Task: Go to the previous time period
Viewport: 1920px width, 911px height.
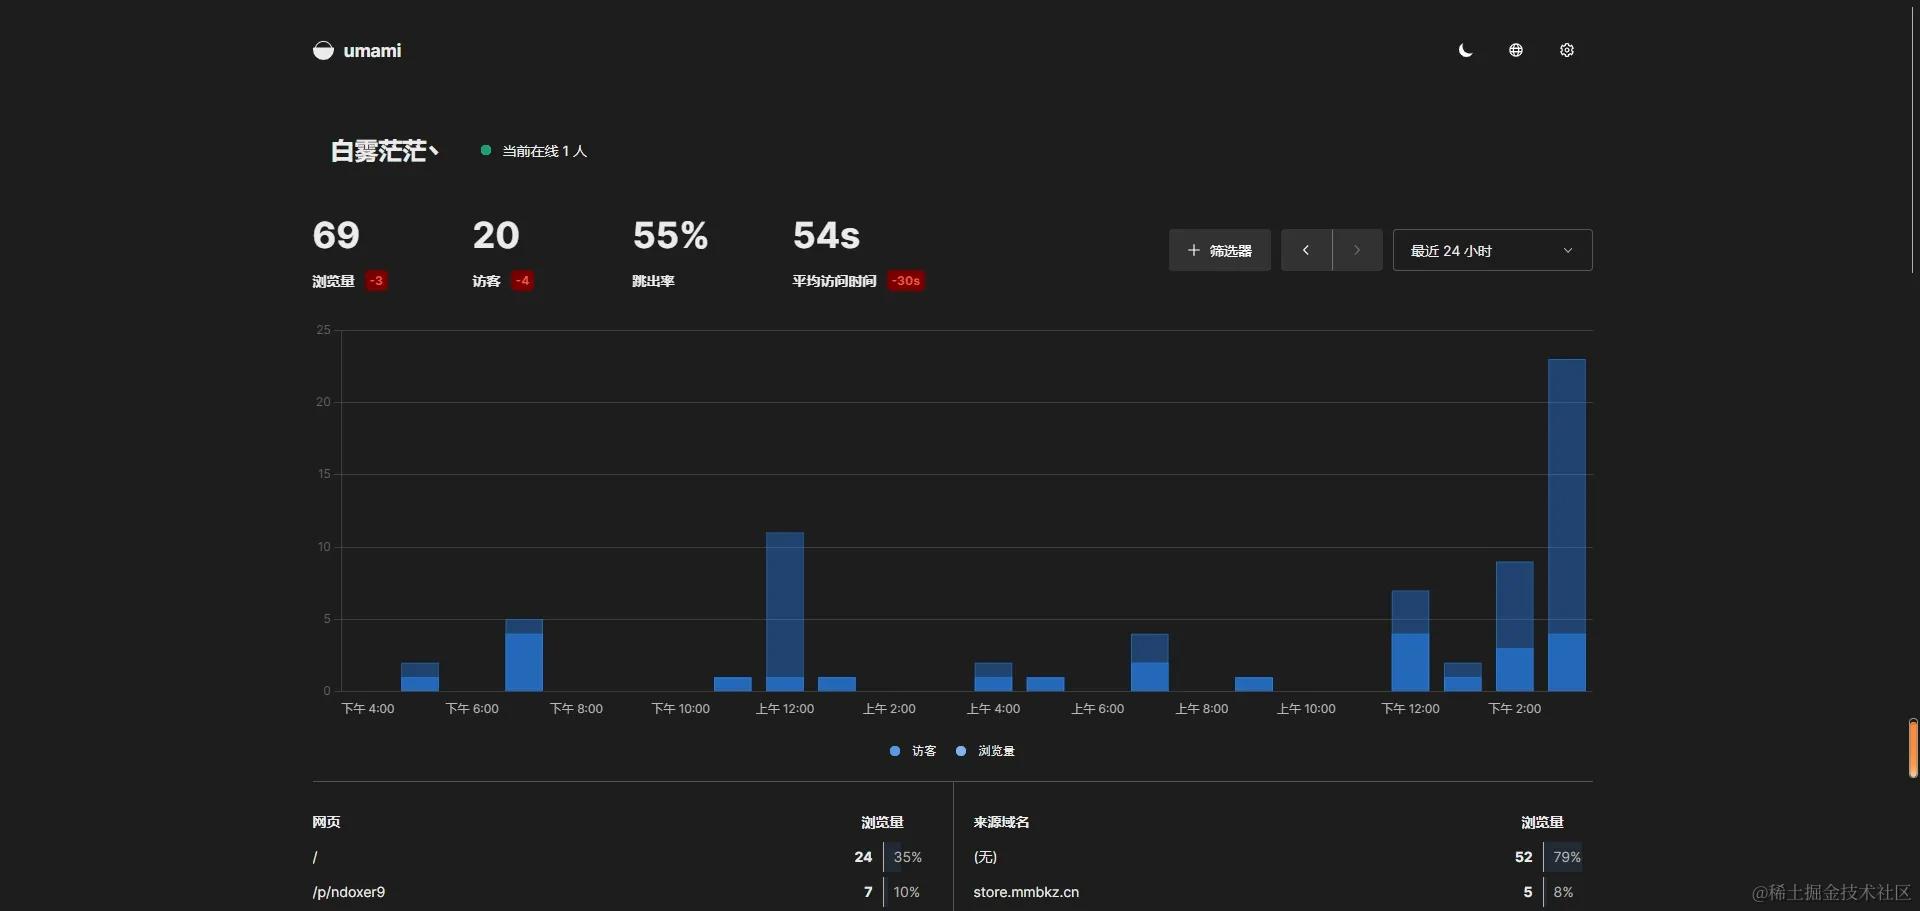Action: tap(1306, 250)
